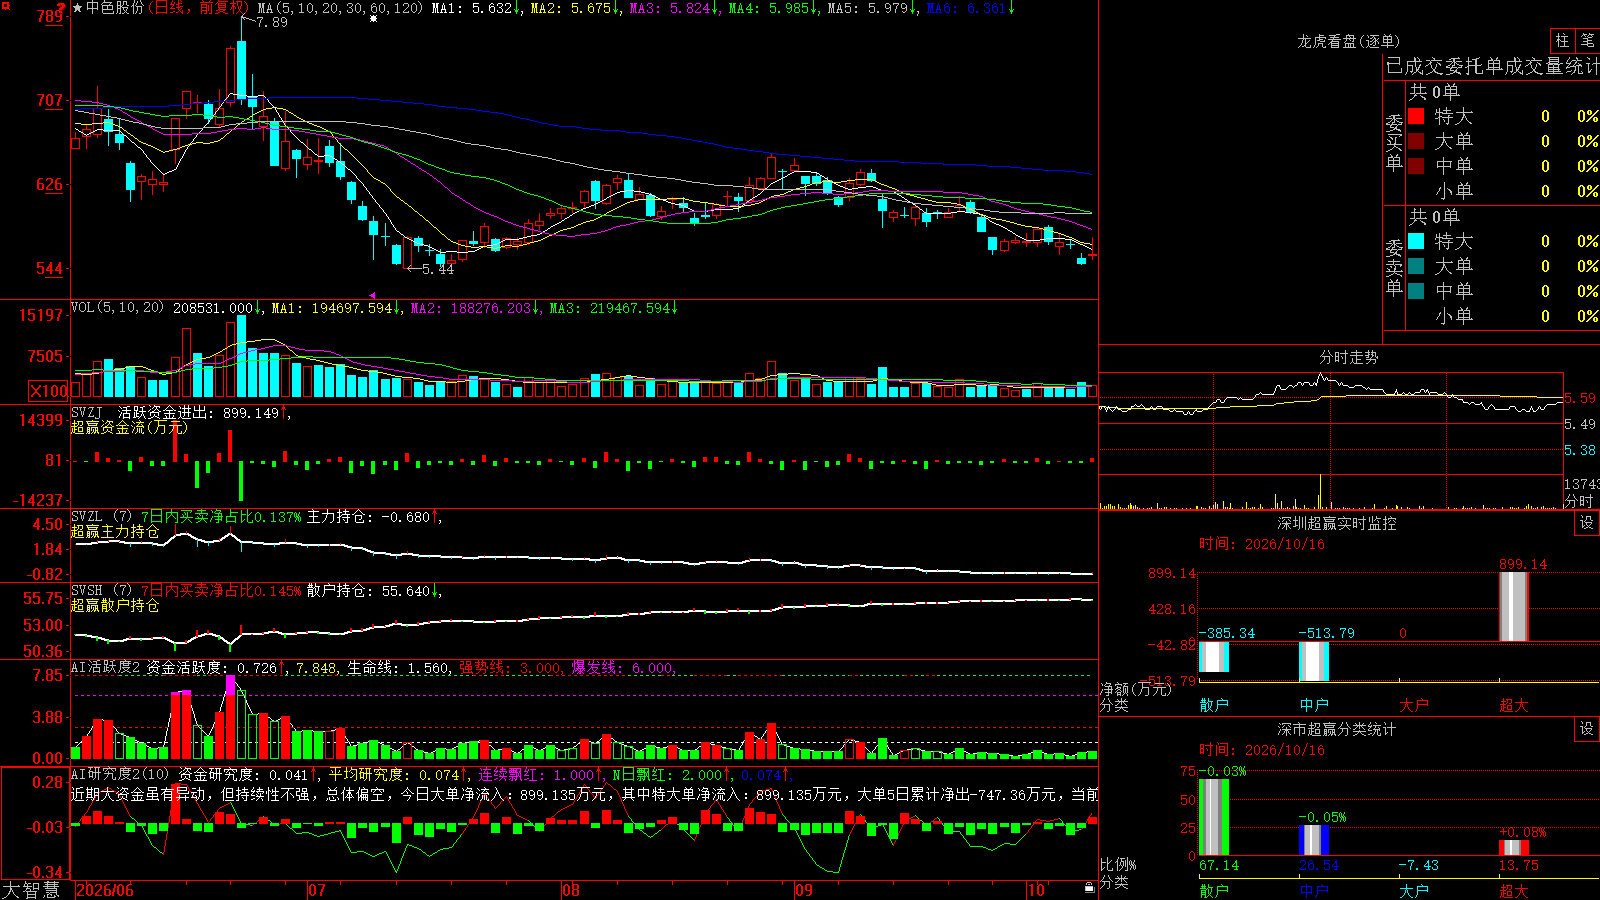1600x900 pixels.
Task: Click the 中户 -513.79 bar in 实时监控
Action: point(1314,662)
